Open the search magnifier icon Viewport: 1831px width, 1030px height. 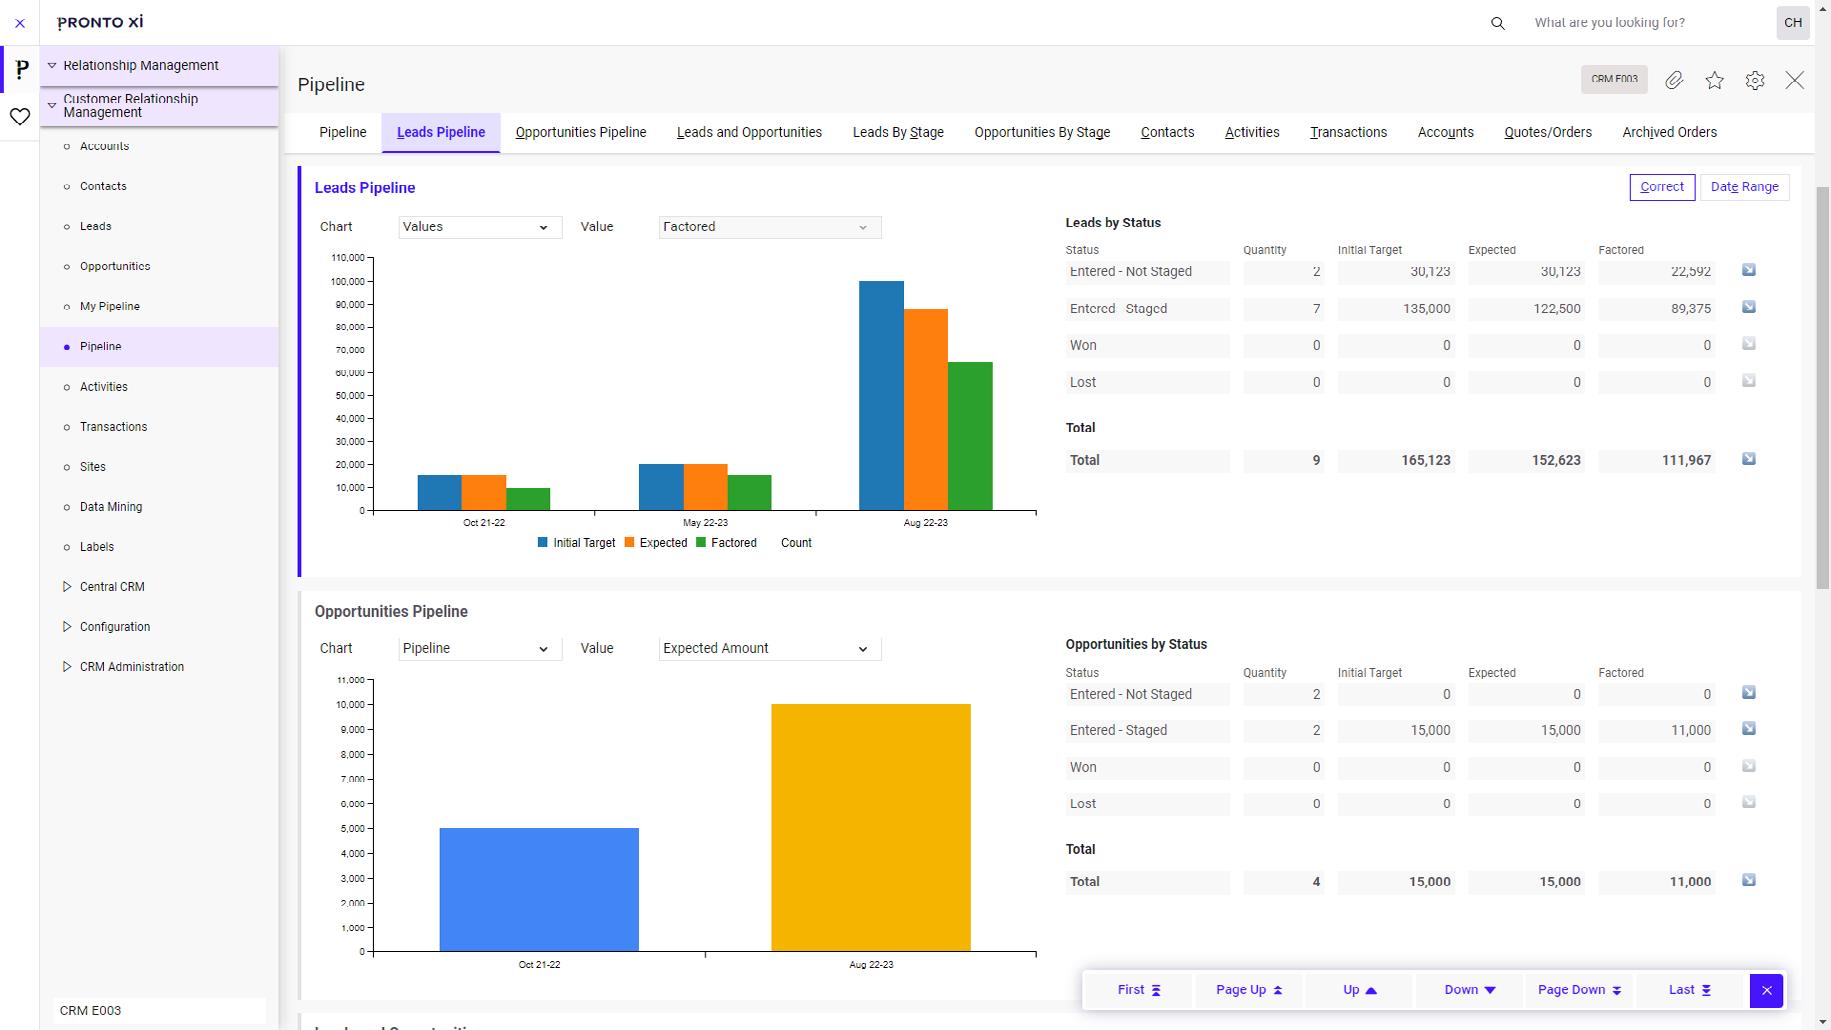[x=1497, y=21]
